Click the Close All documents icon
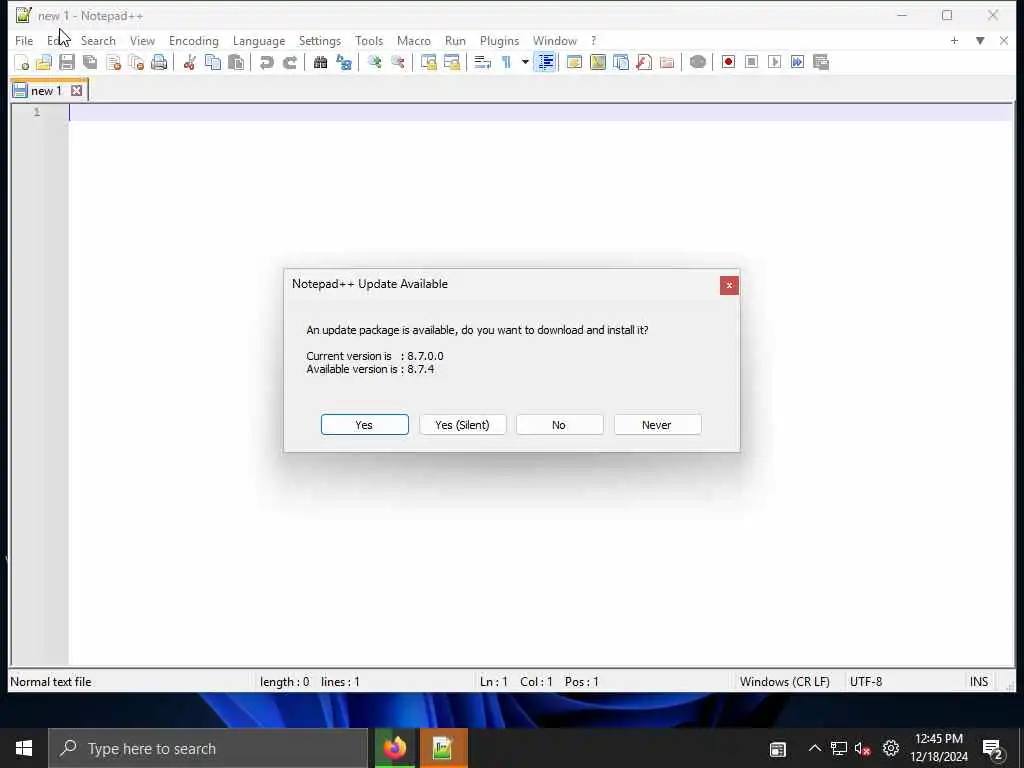Image resolution: width=1024 pixels, height=768 pixels. pos(136,62)
